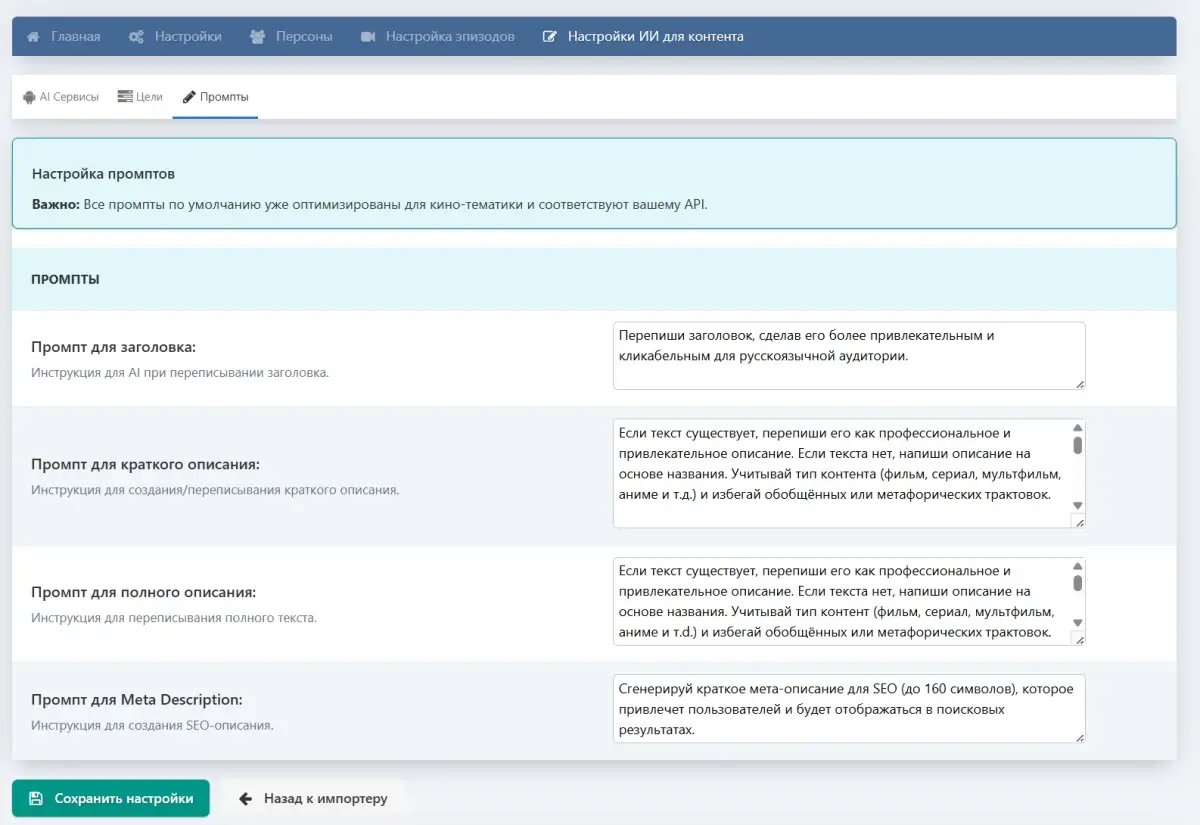Focus the Промпт для Meta Description text area
The image size is (1200, 825).
[848, 708]
